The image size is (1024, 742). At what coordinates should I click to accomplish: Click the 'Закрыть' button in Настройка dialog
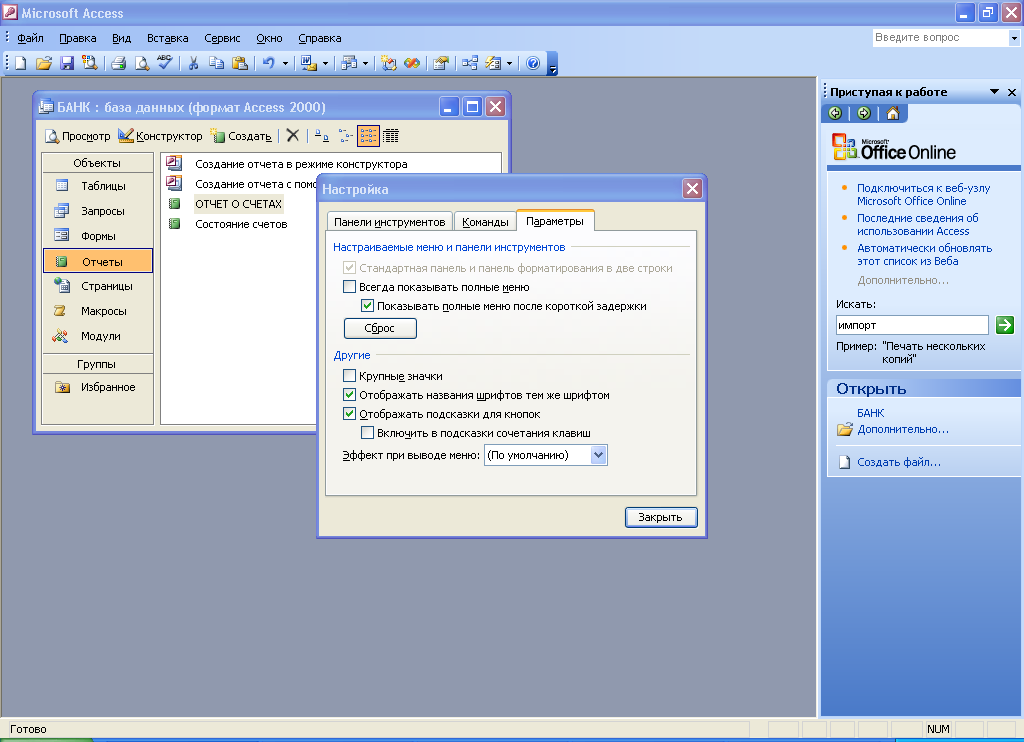[660, 517]
